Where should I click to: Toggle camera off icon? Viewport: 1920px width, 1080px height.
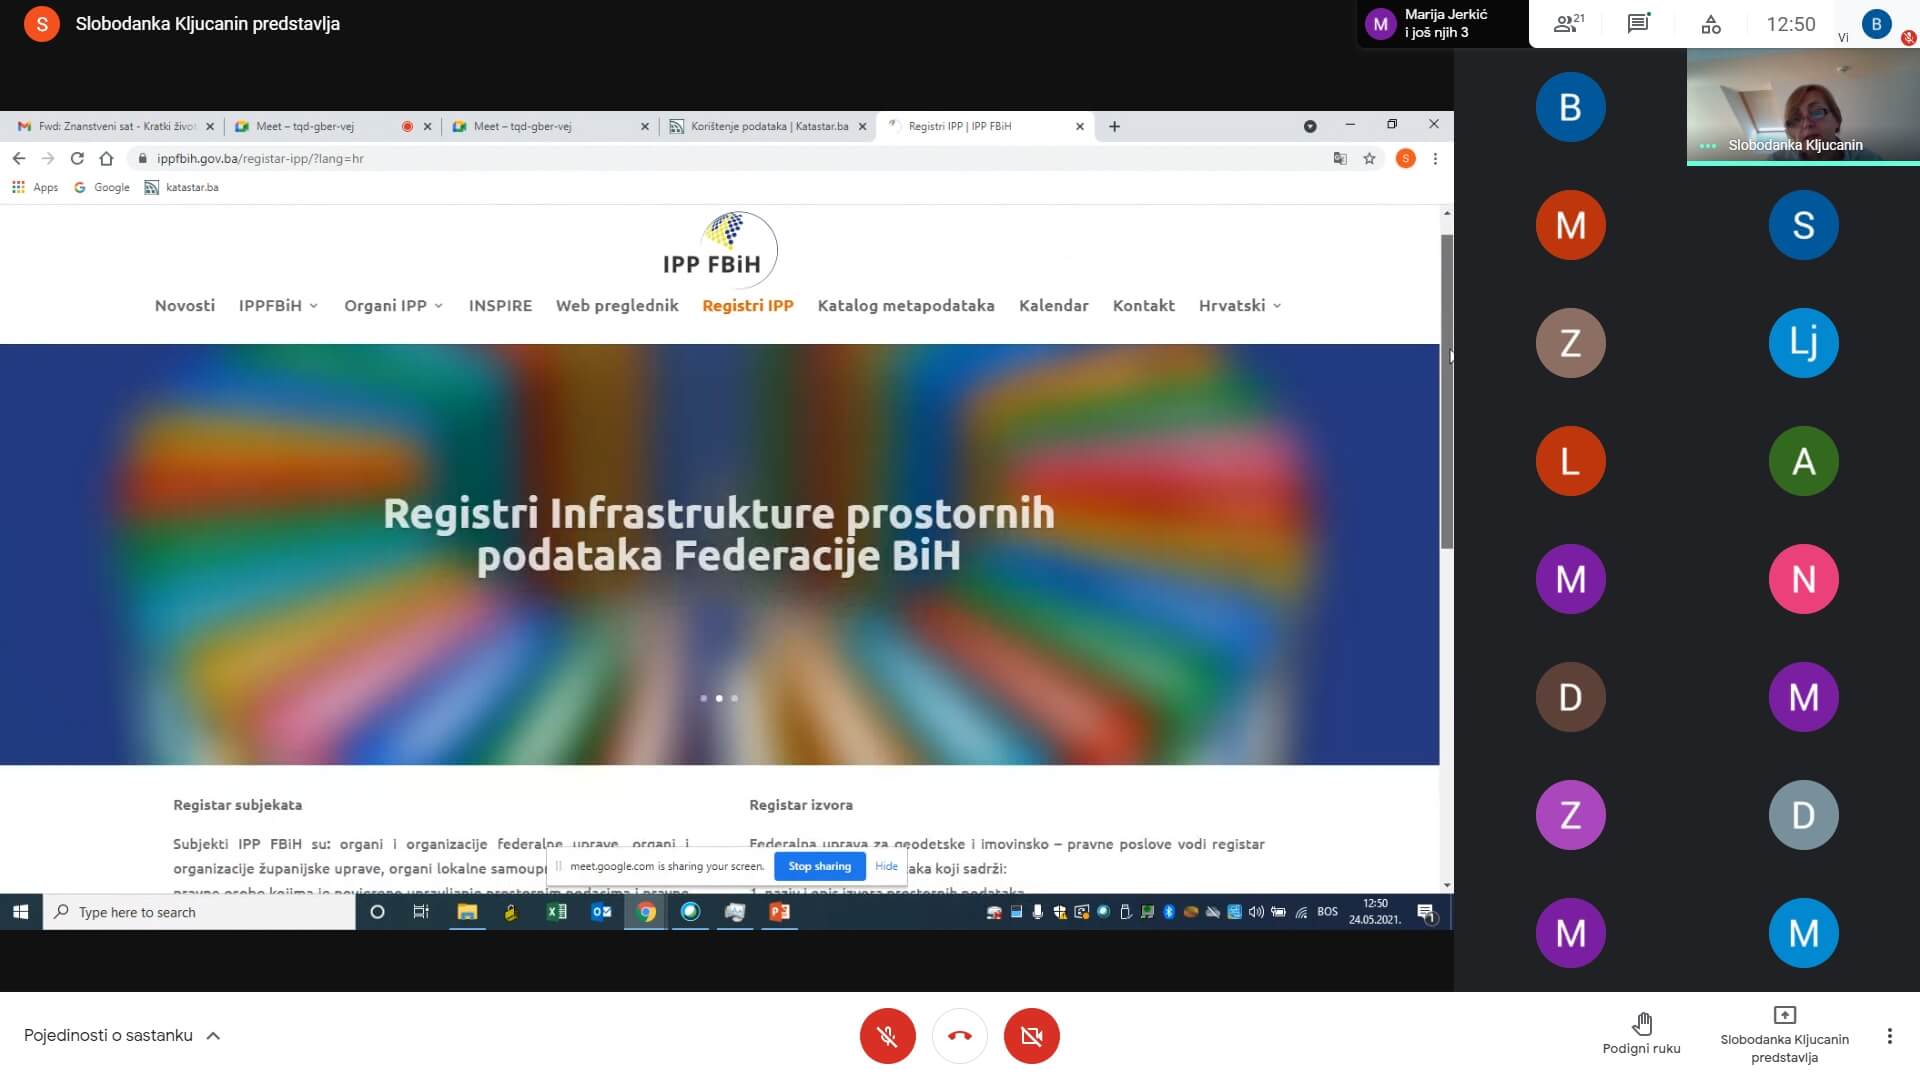[1033, 1035]
